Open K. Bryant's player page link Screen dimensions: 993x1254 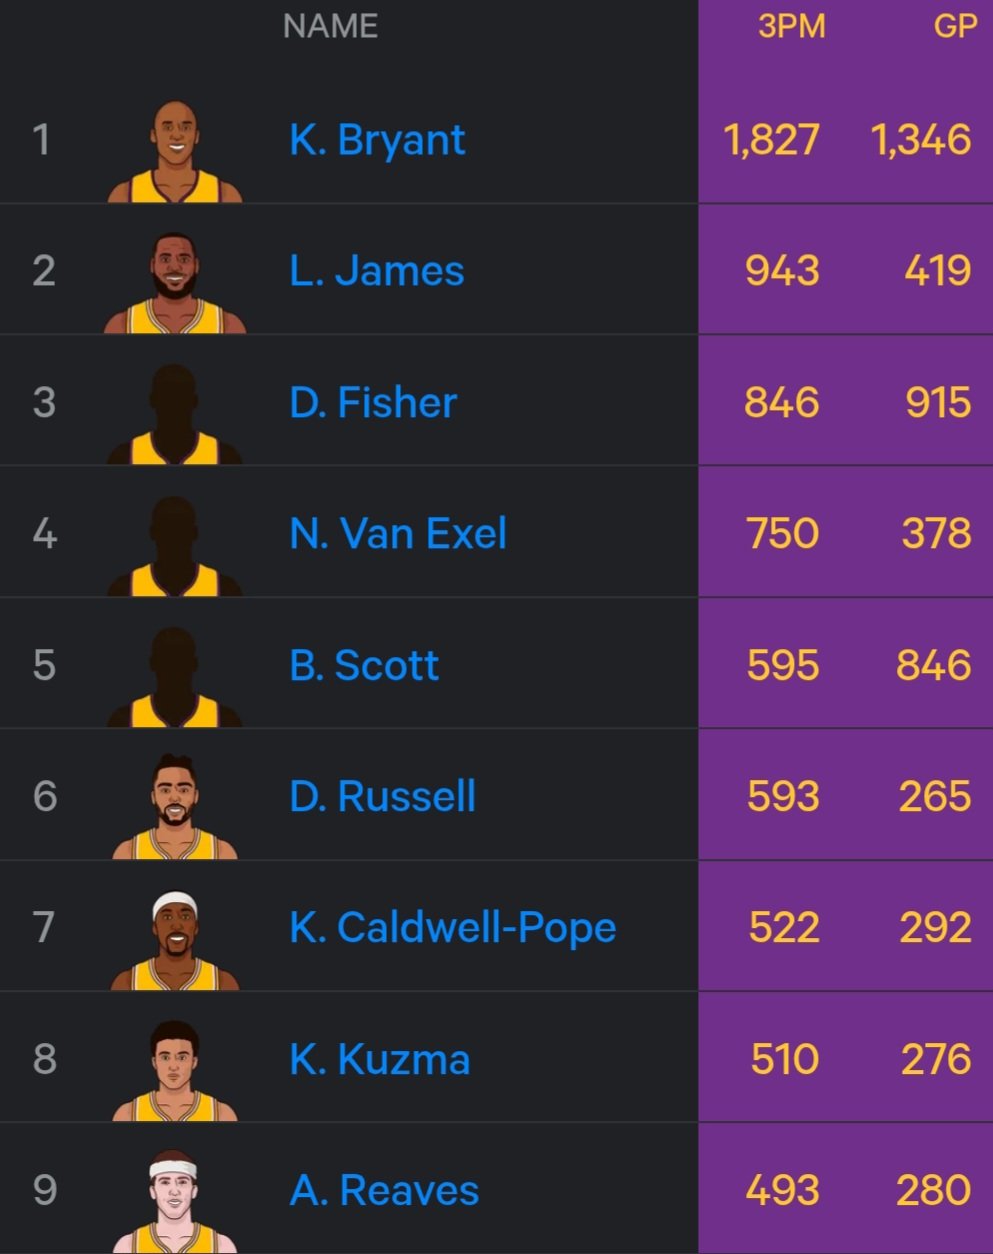coord(377,140)
